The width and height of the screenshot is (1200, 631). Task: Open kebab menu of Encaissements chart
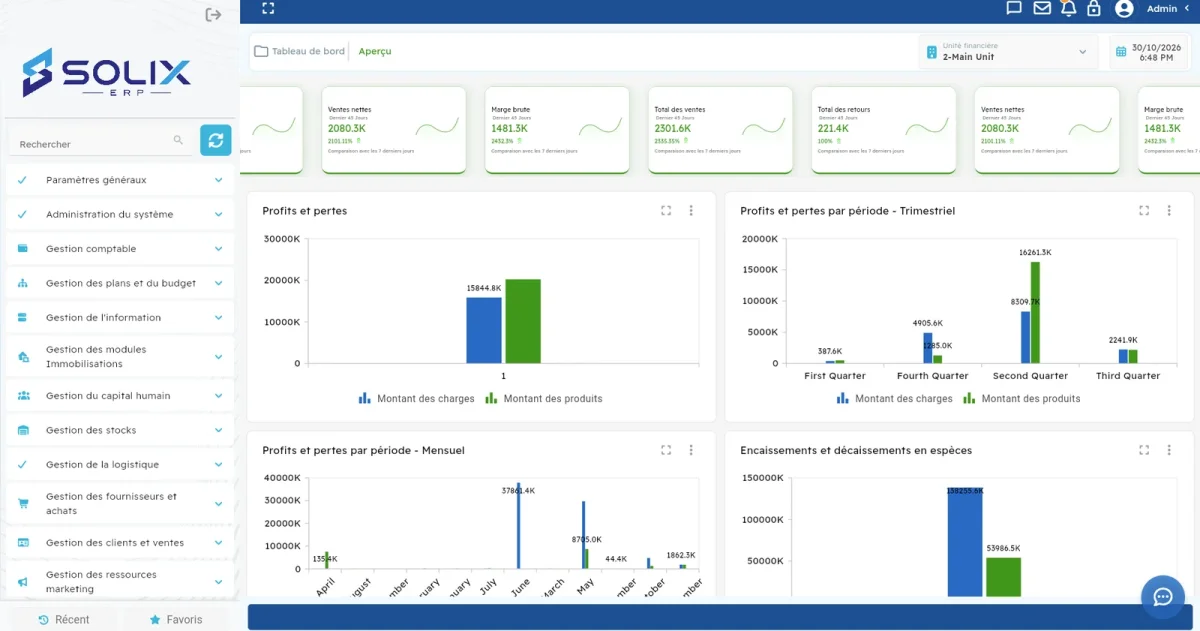click(x=1169, y=450)
